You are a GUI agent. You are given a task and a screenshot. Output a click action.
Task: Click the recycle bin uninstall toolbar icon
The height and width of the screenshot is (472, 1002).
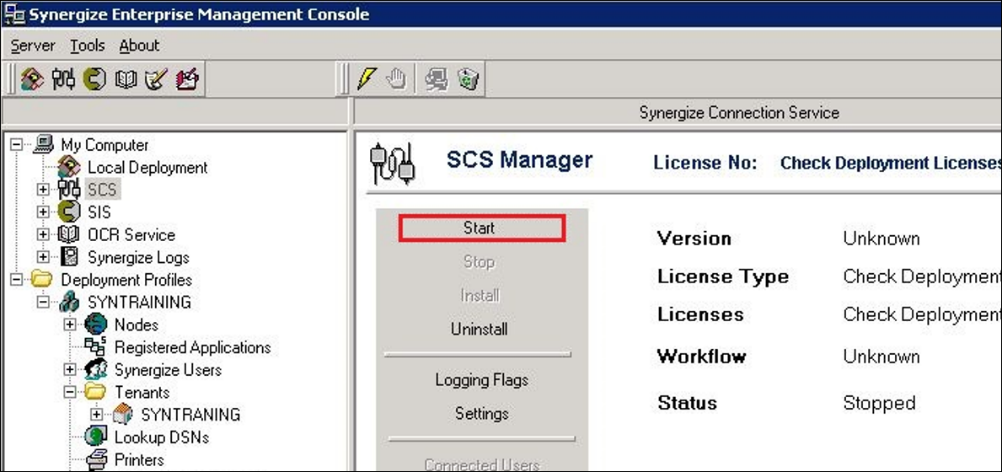tap(469, 80)
